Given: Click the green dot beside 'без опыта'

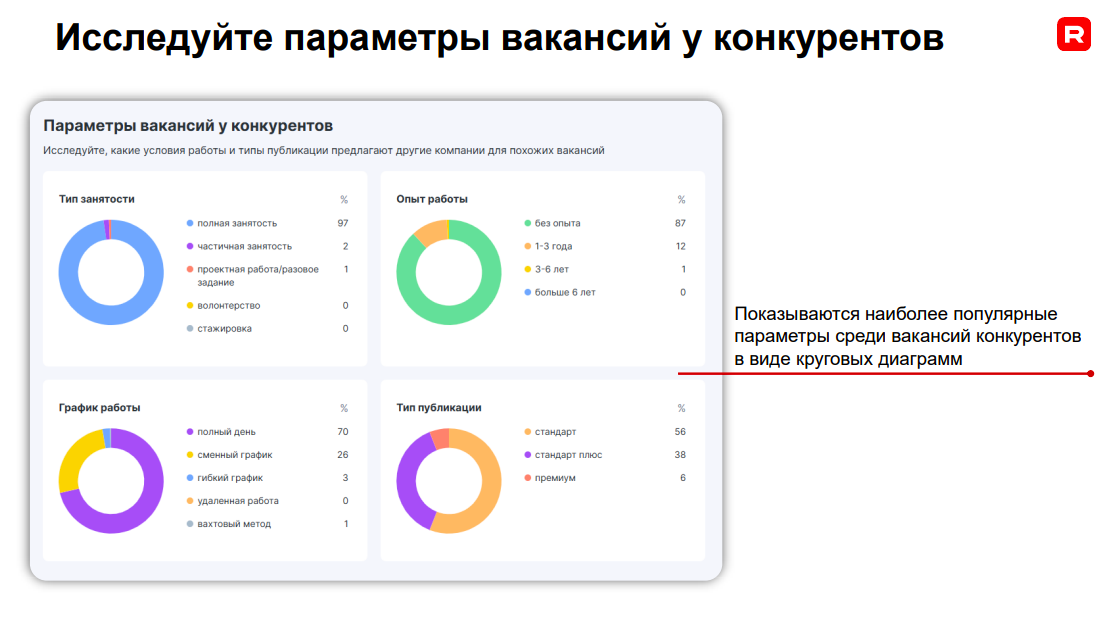Looking at the screenshot, I should pyautogui.click(x=527, y=223).
